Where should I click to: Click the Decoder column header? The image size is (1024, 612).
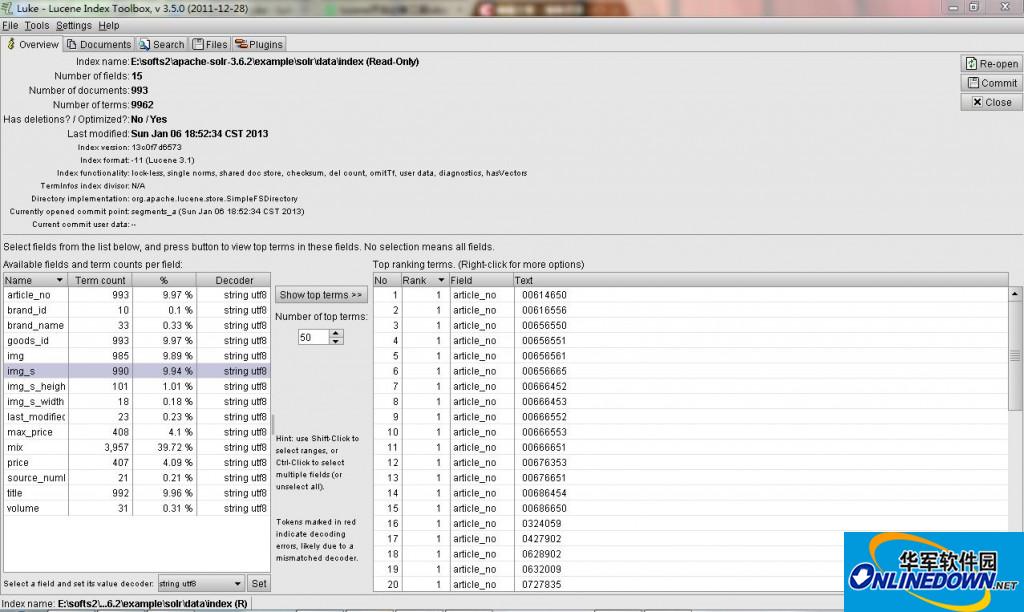click(234, 280)
